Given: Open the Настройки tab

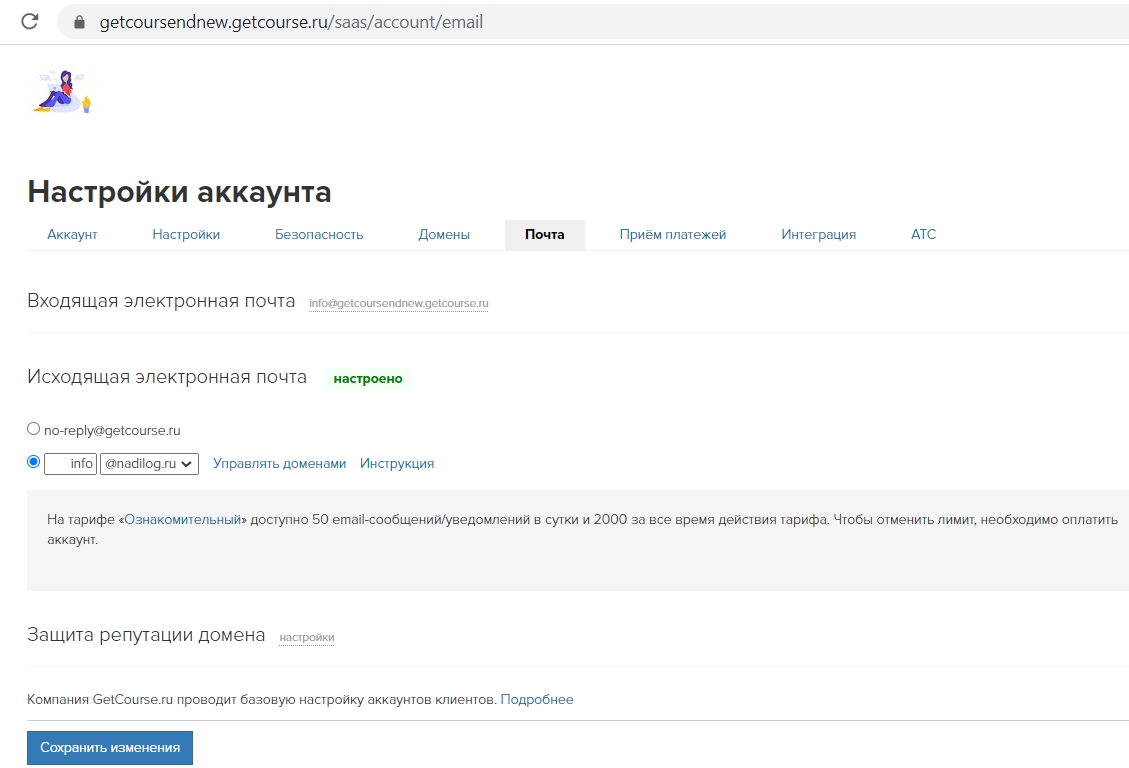Looking at the screenshot, I should (x=186, y=235).
